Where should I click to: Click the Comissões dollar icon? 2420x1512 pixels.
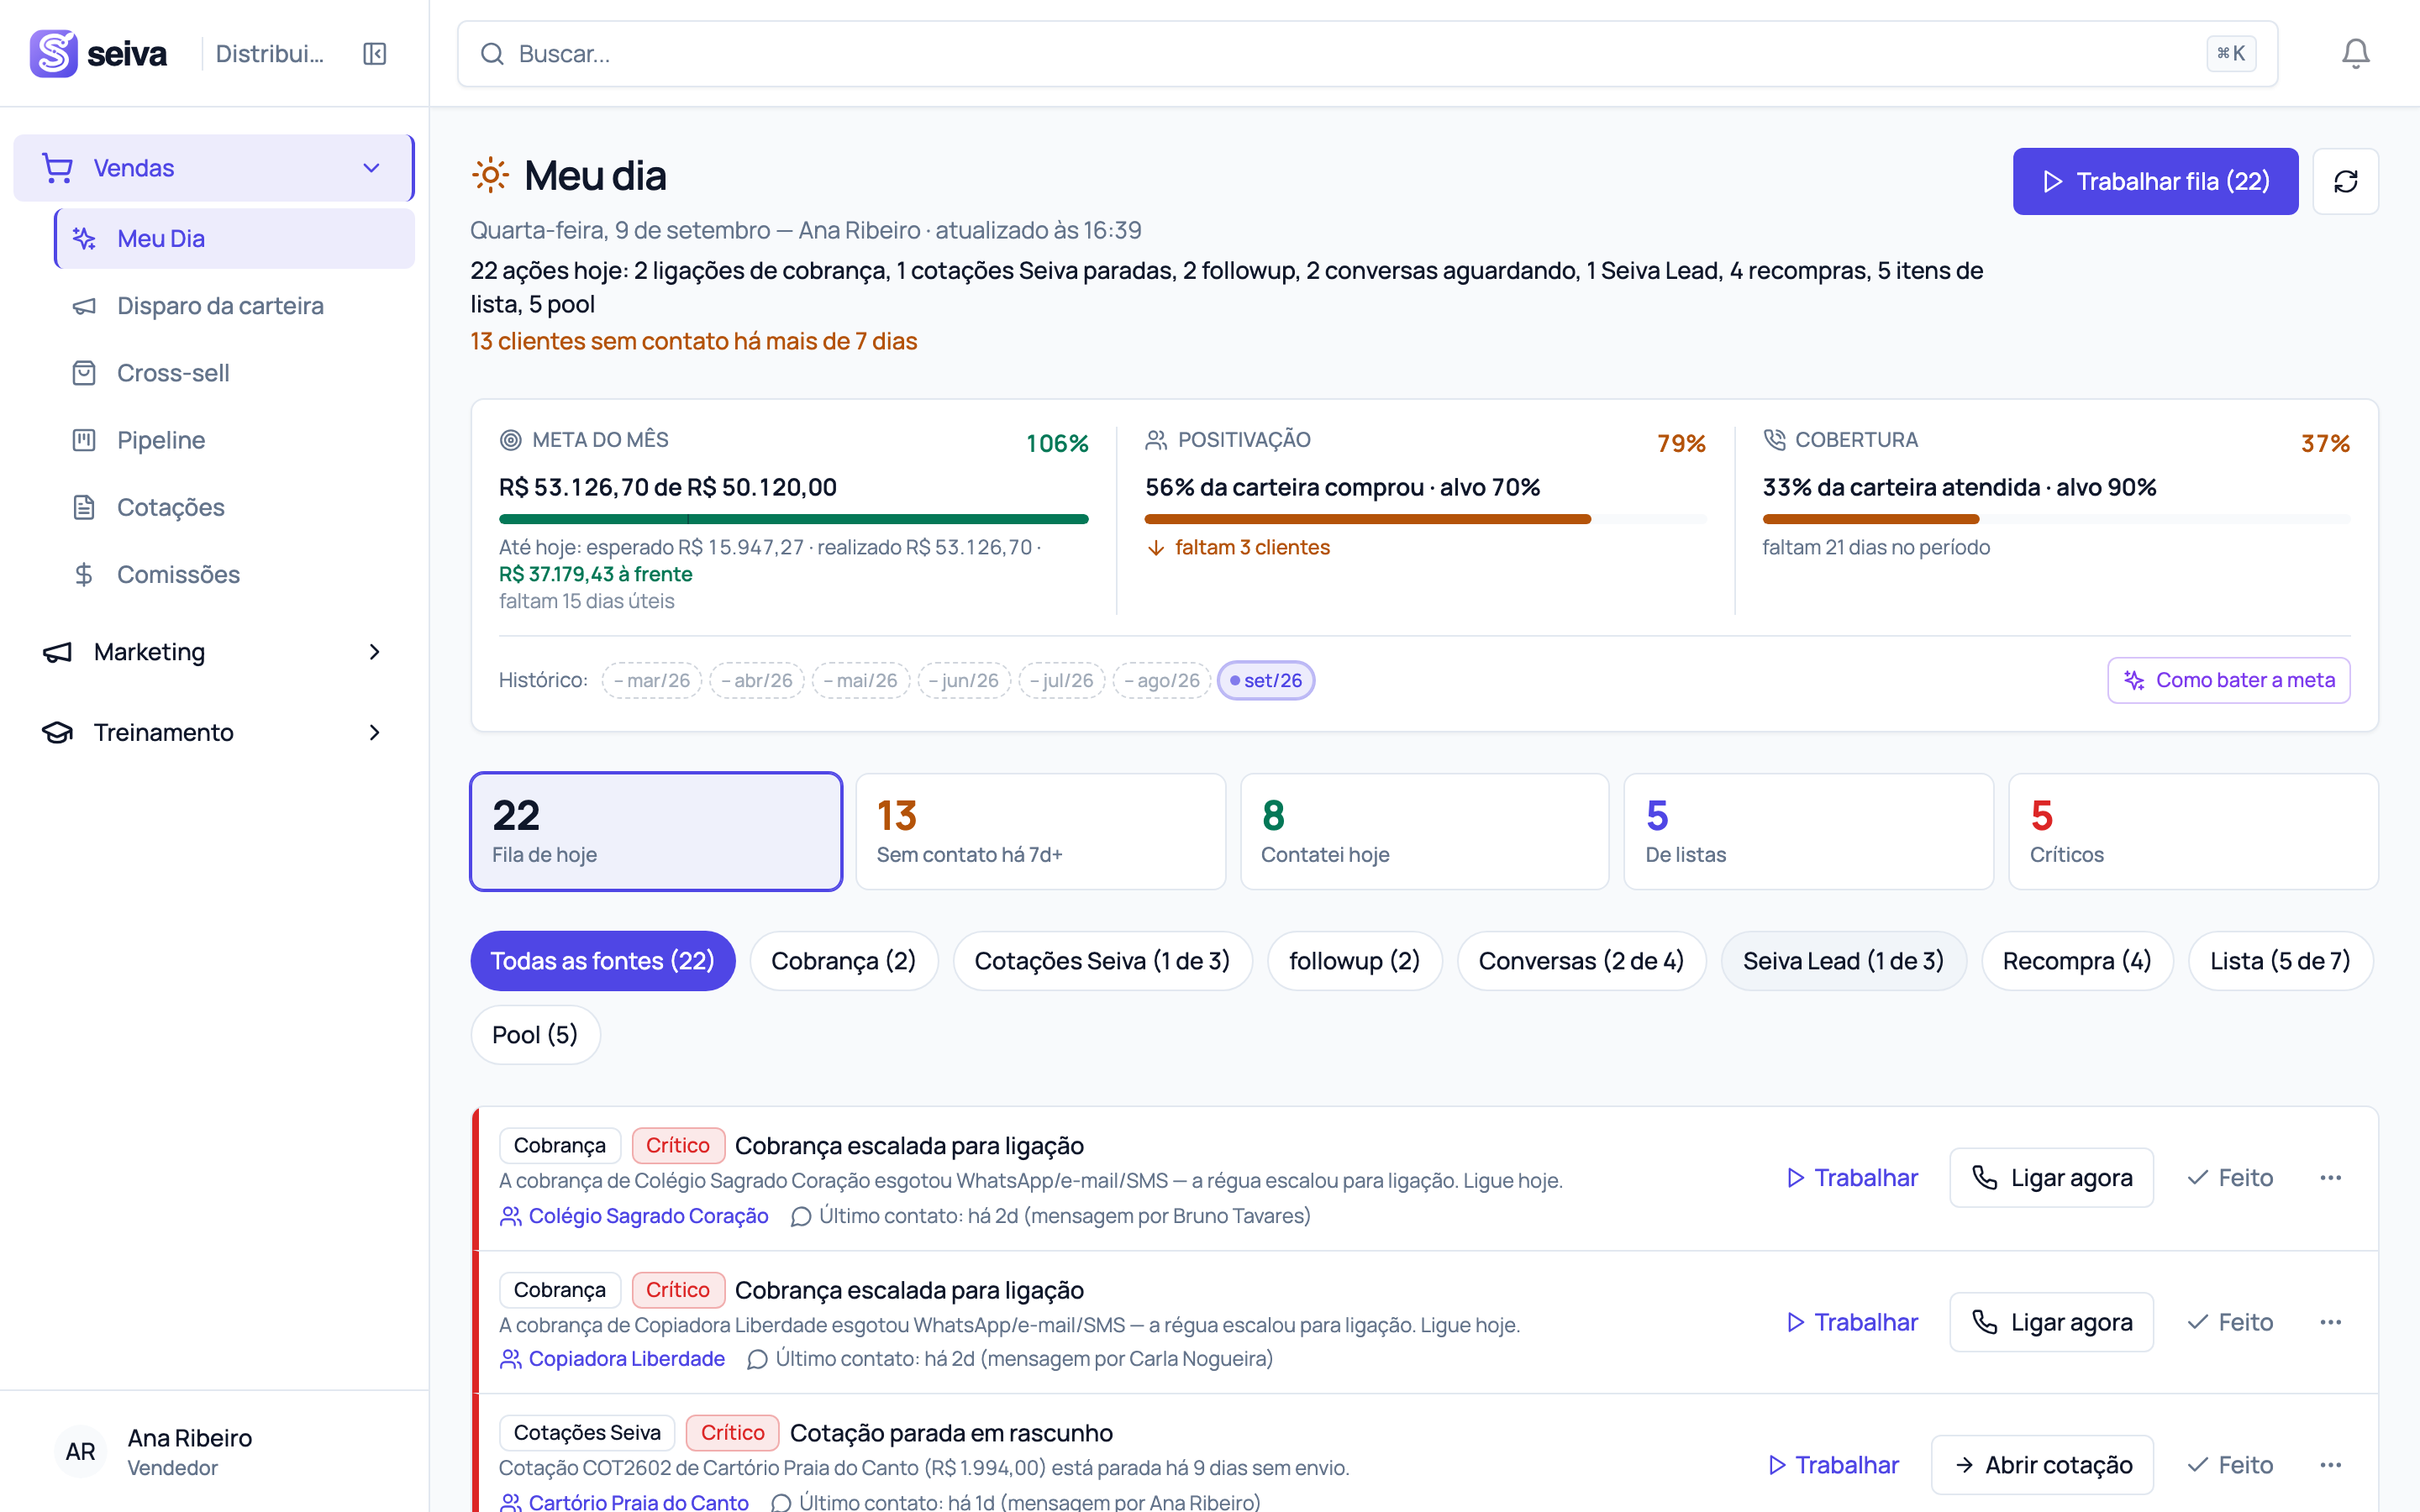point(84,574)
